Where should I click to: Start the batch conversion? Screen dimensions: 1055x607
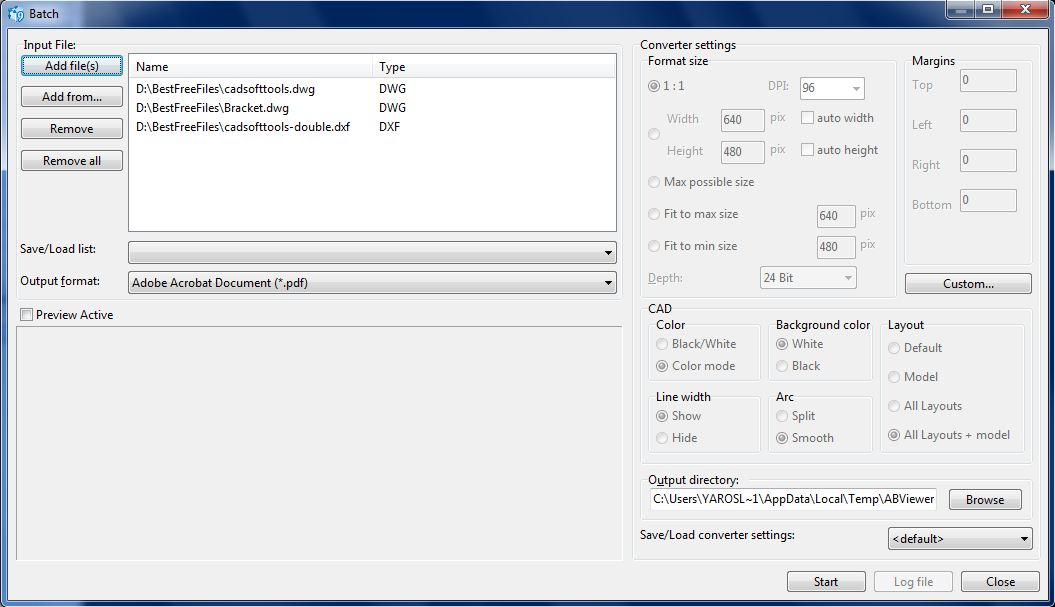[x=826, y=581]
